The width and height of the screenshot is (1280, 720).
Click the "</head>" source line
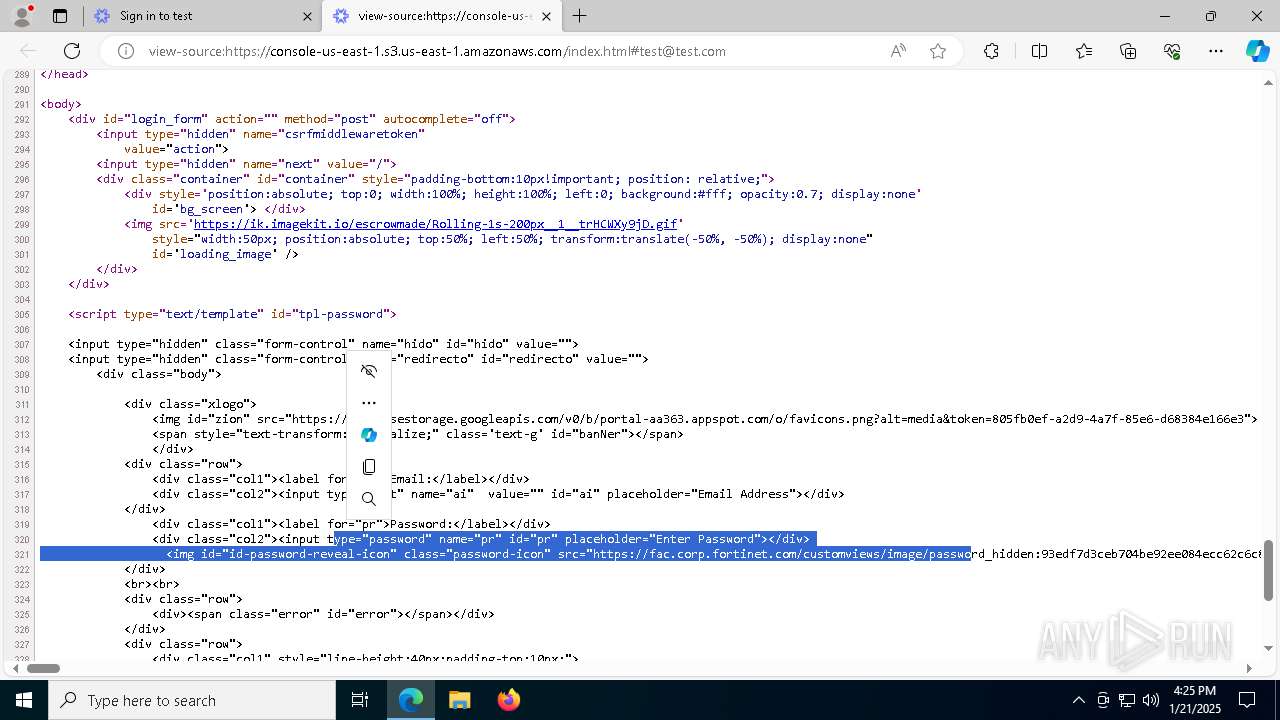point(64,74)
